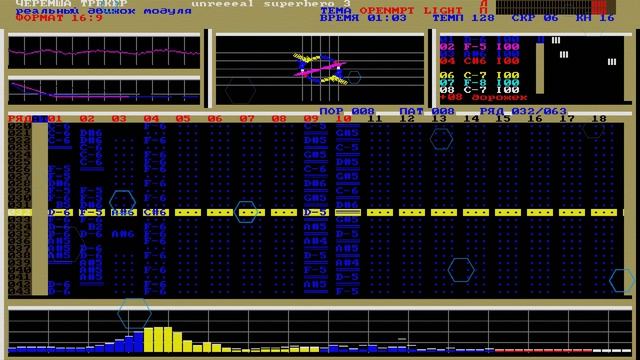Select channel 05 column header
Screen dimensions: 640x360
click(183, 119)
